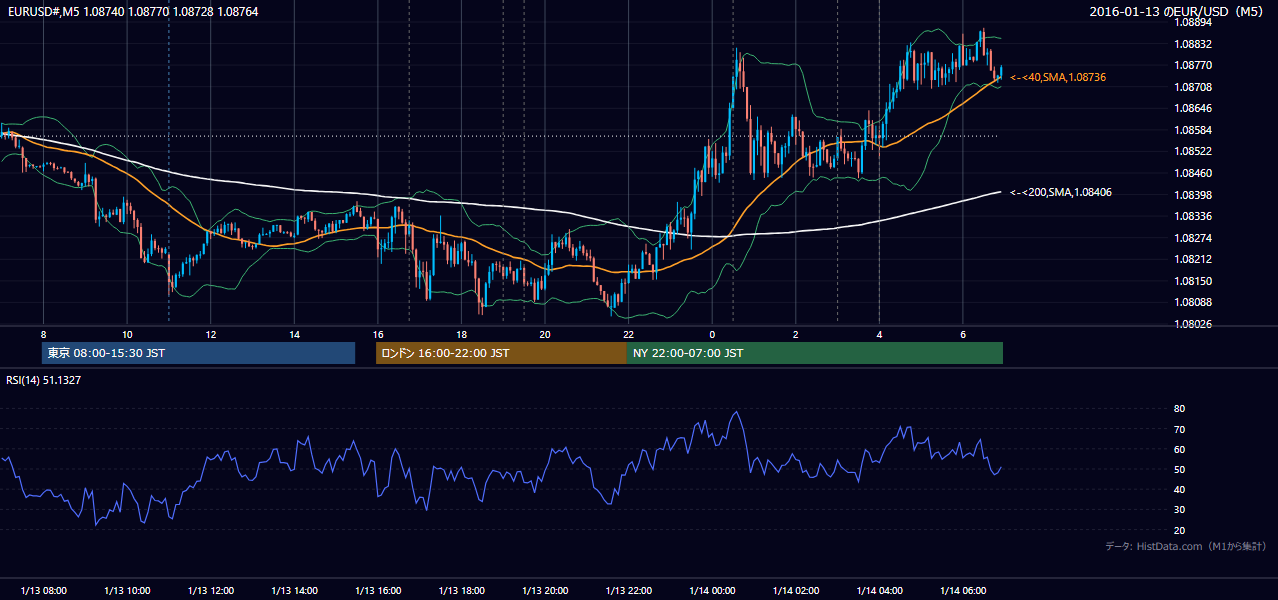The width and height of the screenshot is (1278, 600).
Task: Click price axis label 1.08336
Action: coord(1192,216)
